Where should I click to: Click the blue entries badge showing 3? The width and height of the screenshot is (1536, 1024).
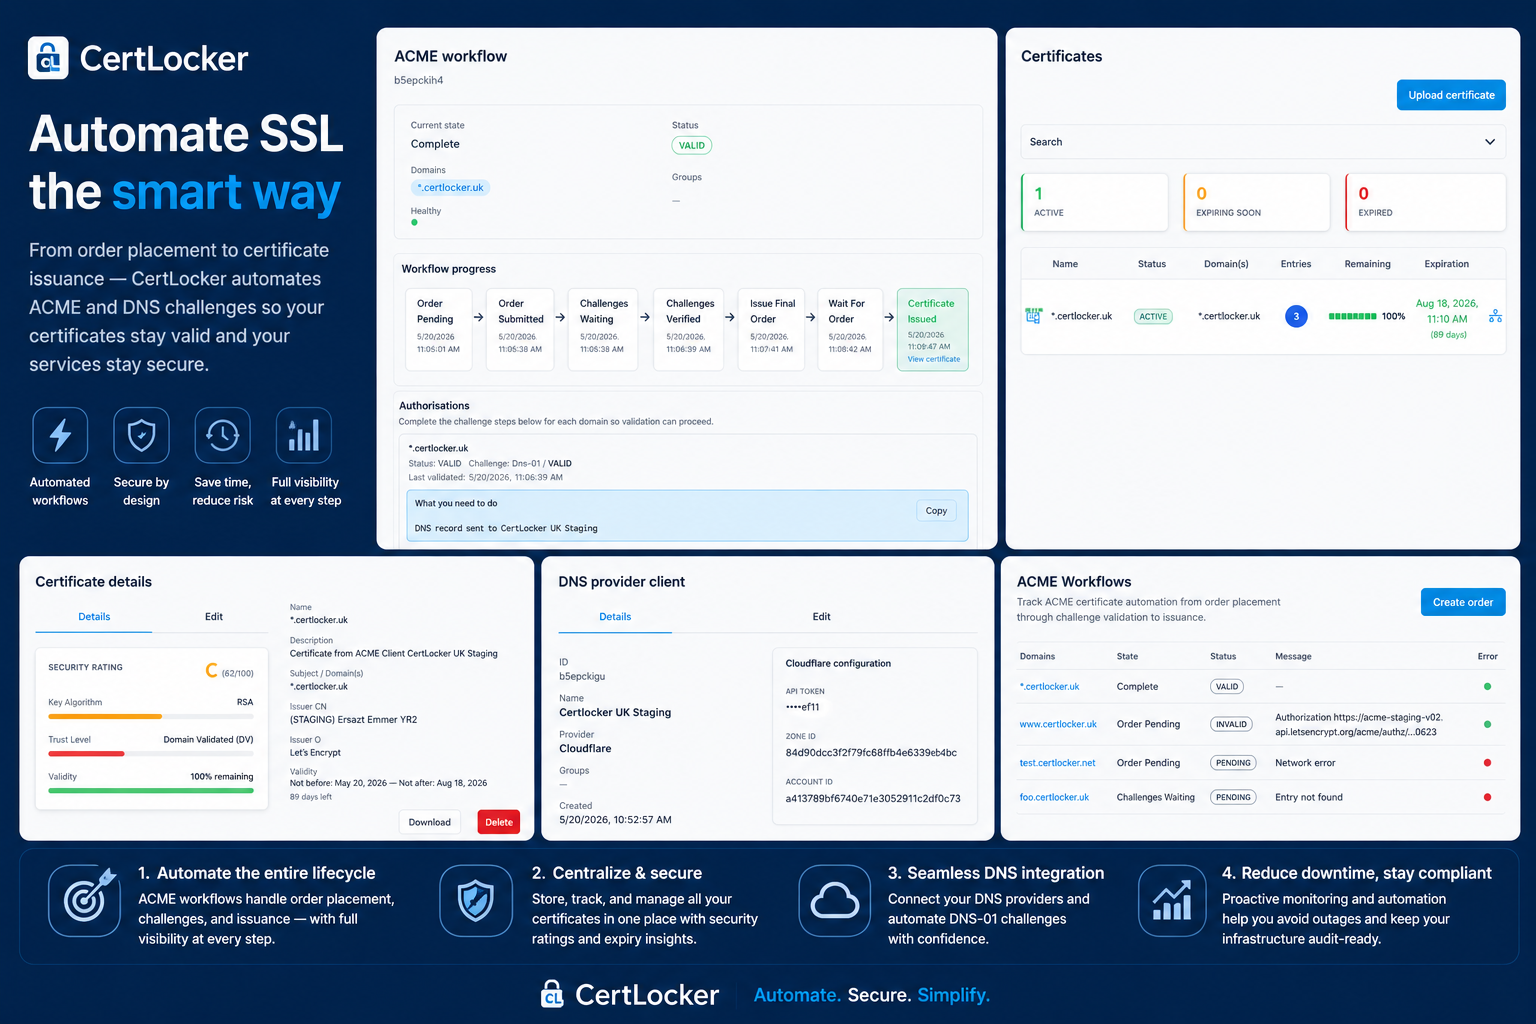[x=1296, y=316]
